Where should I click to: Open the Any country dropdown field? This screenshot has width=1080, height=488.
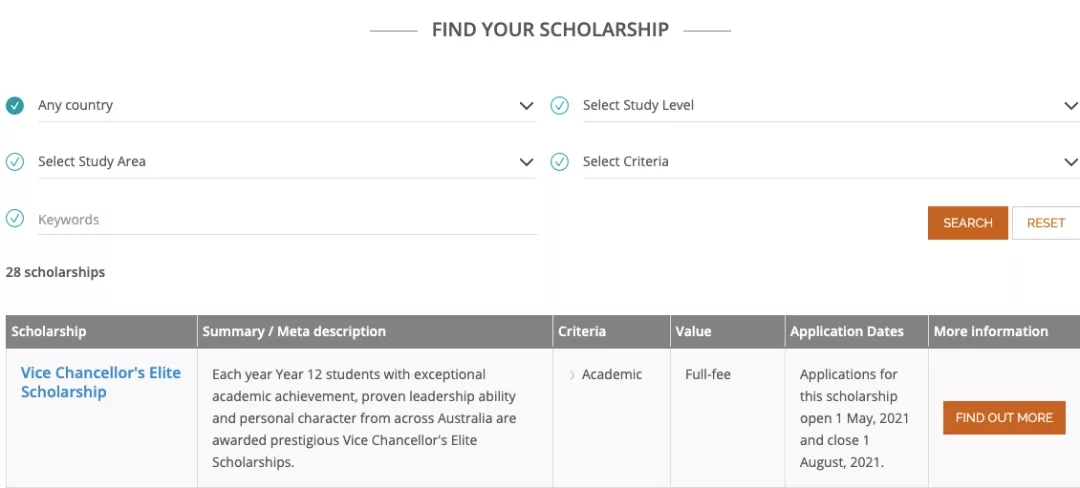tap(270, 106)
